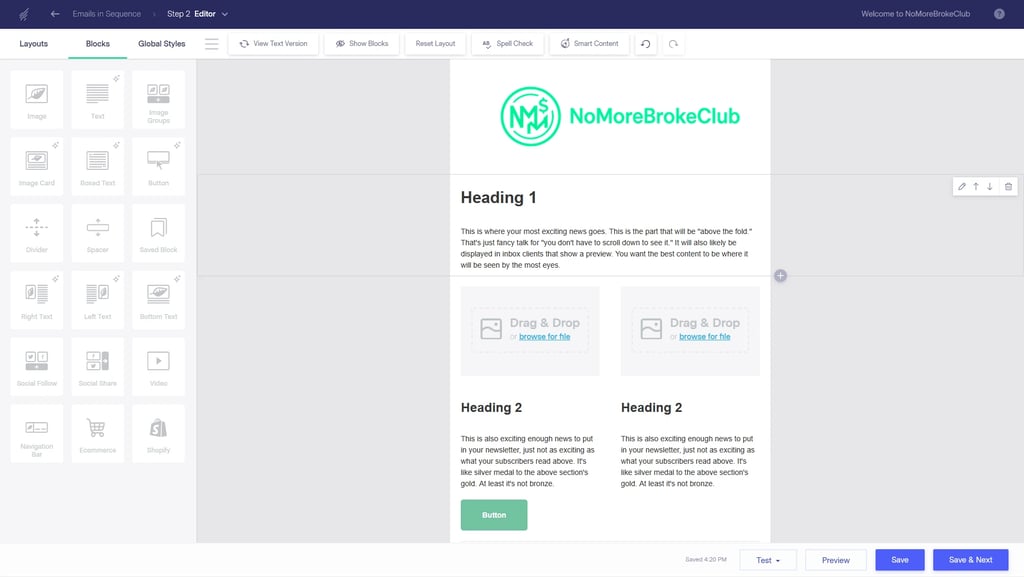Screen dimensions: 1024x577
Task: Expand the Step 2 Editor dropdown
Action: (x=197, y=14)
